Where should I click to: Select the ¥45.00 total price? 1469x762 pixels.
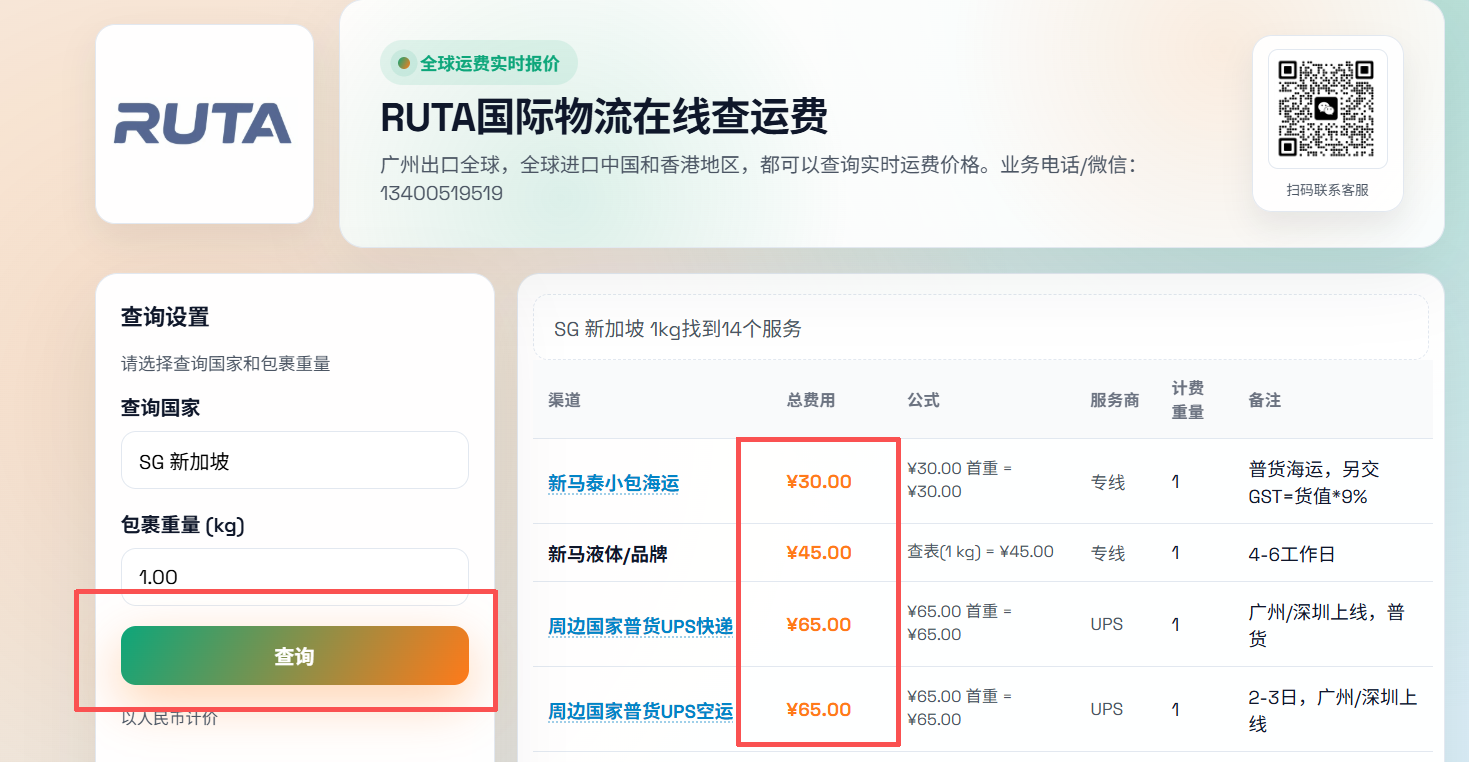pyautogui.click(x=818, y=553)
